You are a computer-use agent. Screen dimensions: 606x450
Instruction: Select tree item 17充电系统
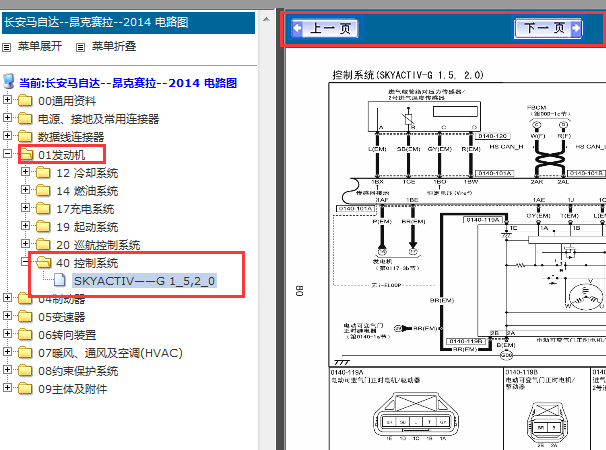pos(85,209)
